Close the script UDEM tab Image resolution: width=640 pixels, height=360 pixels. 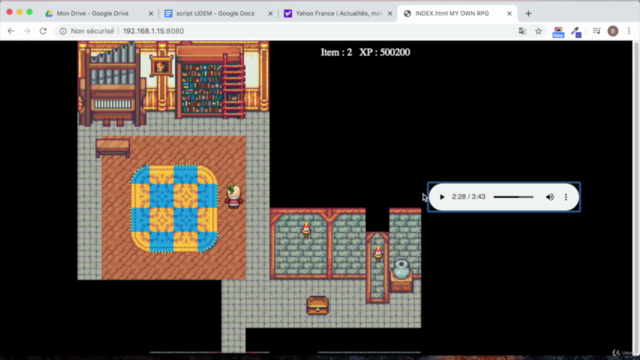pyautogui.click(x=270, y=13)
